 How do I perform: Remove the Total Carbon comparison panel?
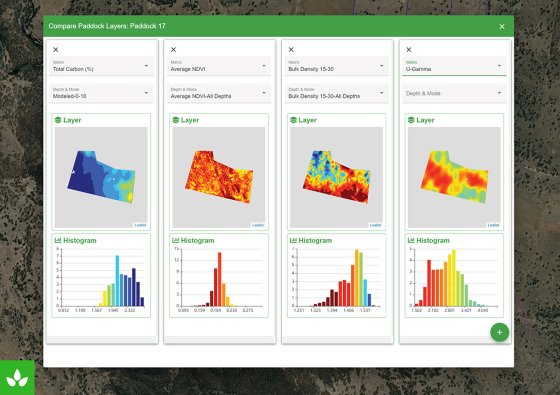tap(55, 50)
